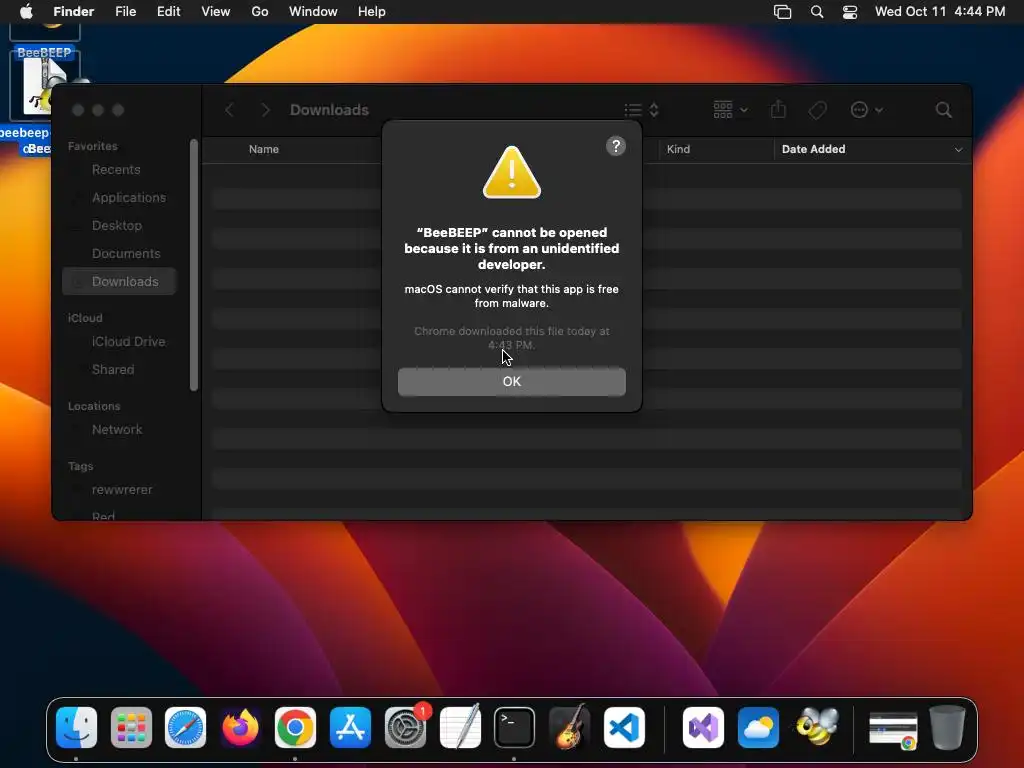The height and width of the screenshot is (768, 1024).
Task: Open Finder from the Dock
Action: [x=76, y=727]
